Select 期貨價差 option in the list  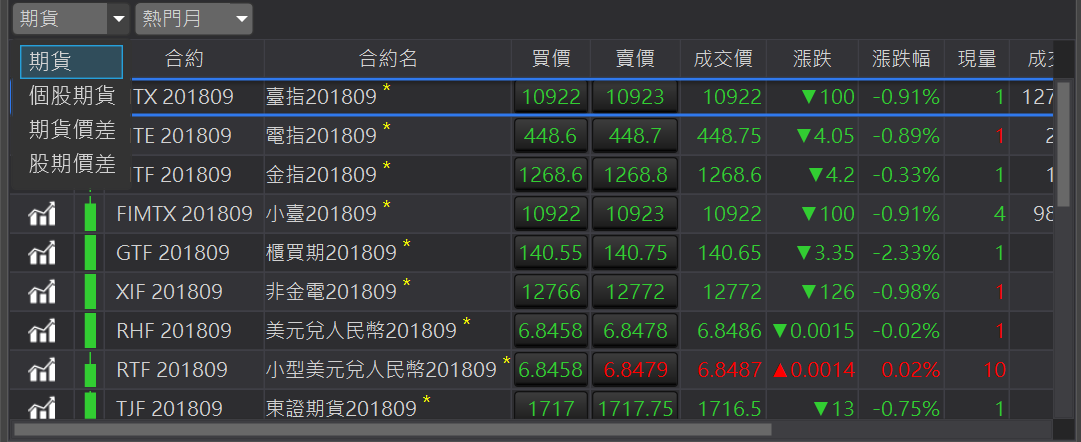[71, 131]
